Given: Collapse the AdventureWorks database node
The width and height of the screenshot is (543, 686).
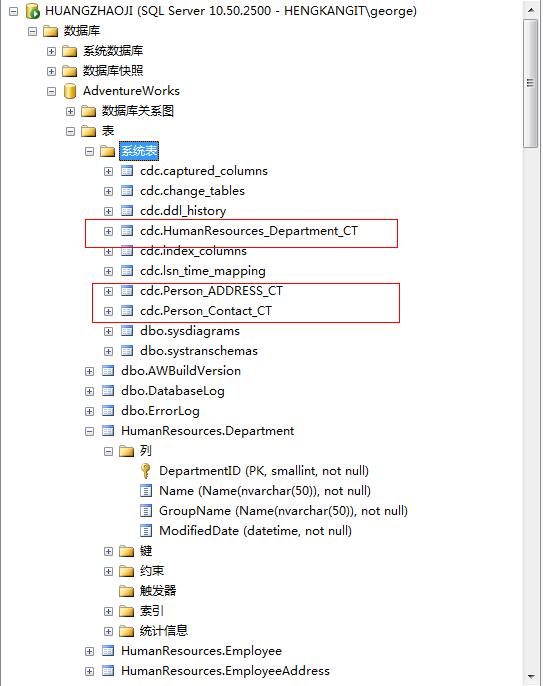Looking at the screenshot, I should (52, 91).
